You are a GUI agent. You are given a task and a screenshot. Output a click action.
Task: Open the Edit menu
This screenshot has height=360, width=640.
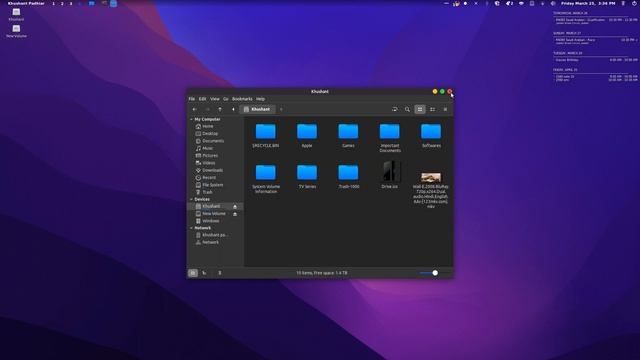[x=202, y=99]
